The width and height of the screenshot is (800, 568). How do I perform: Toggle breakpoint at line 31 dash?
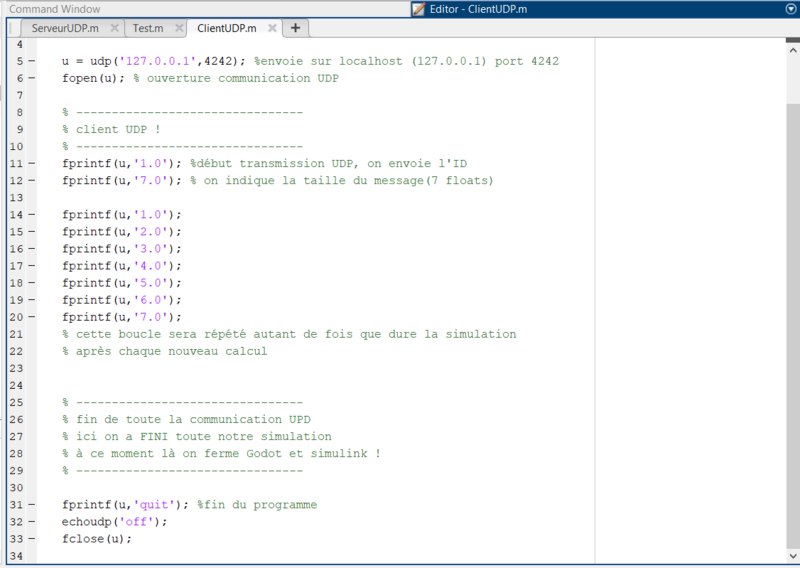coord(31,505)
